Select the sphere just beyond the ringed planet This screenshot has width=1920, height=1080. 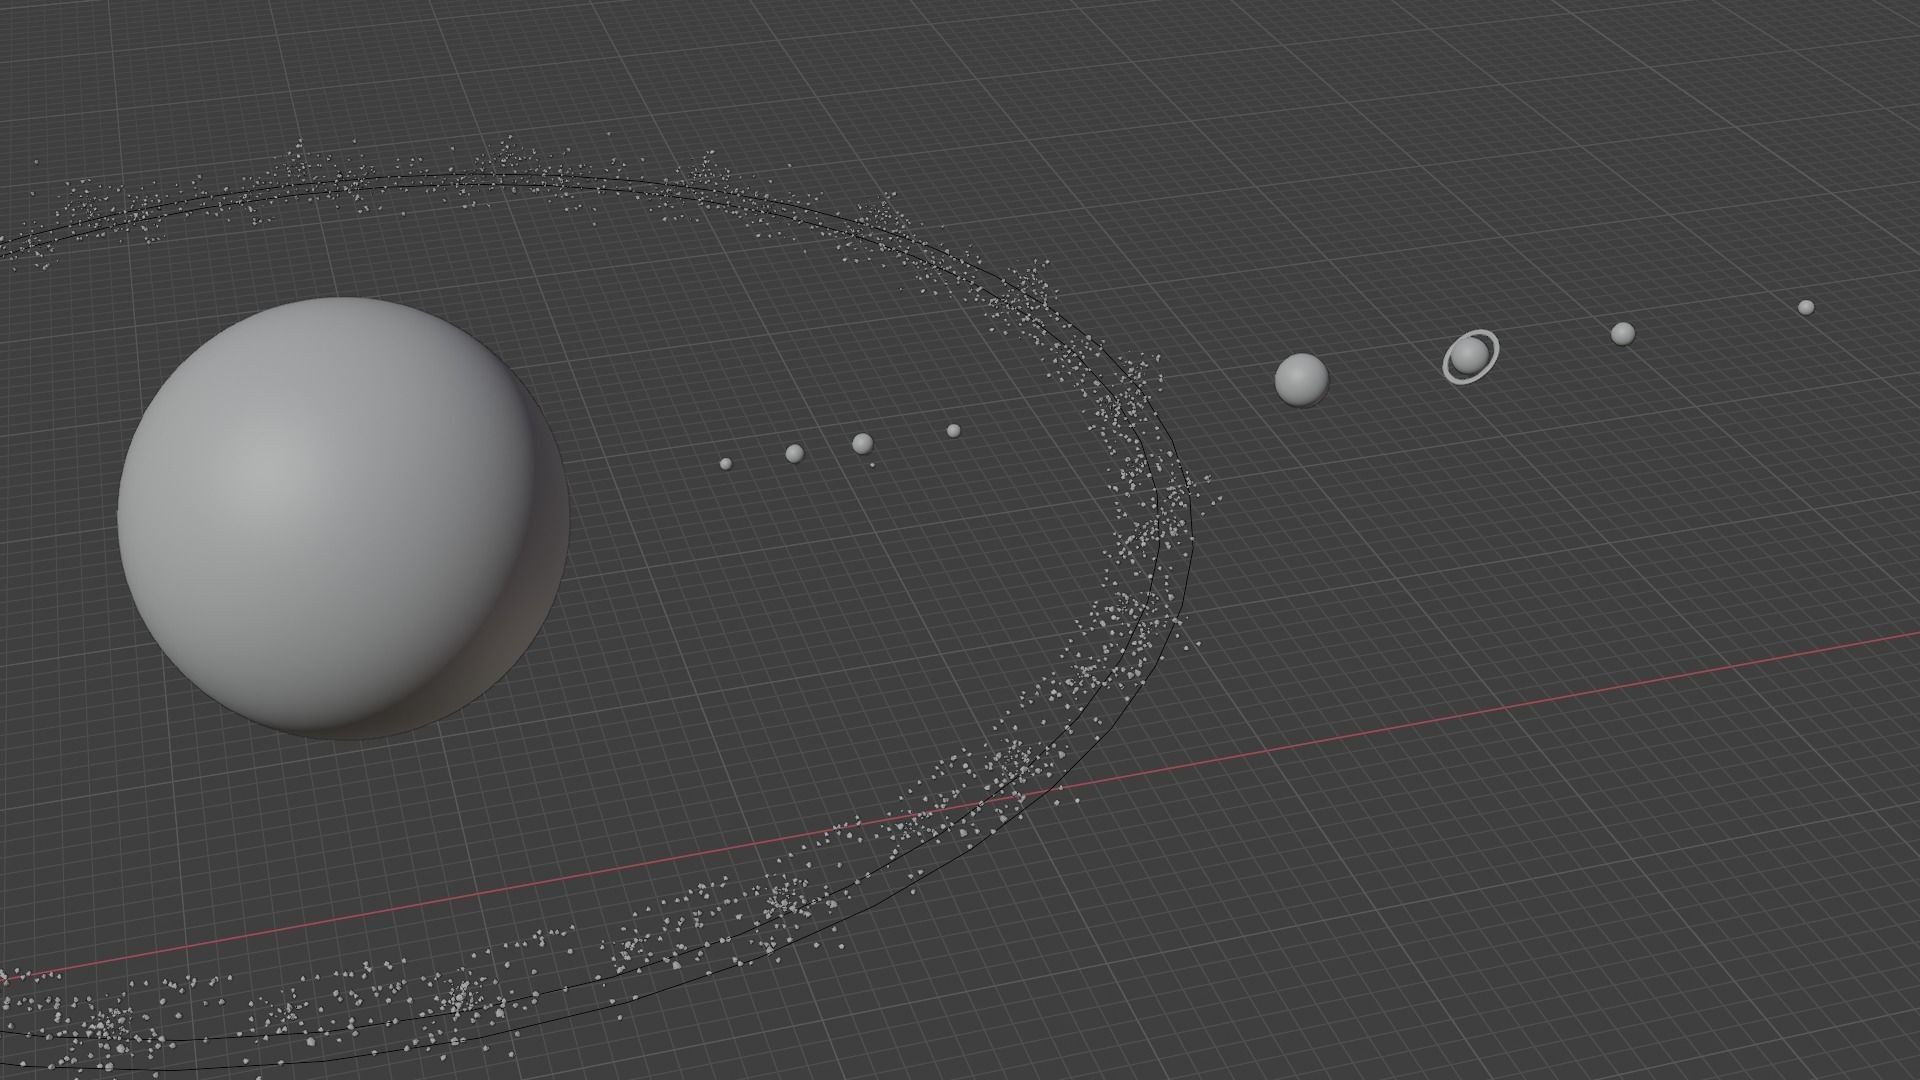point(1622,333)
